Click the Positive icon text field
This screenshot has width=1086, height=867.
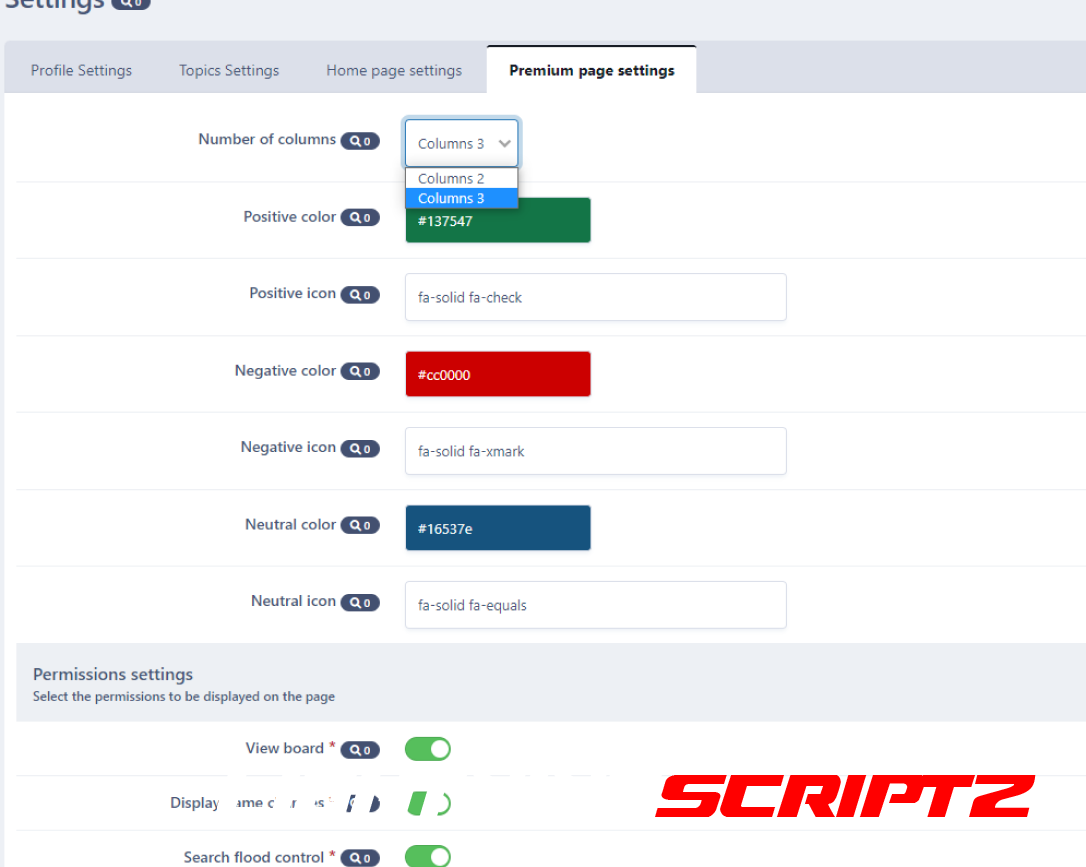pyautogui.click(x=595, y=297)
